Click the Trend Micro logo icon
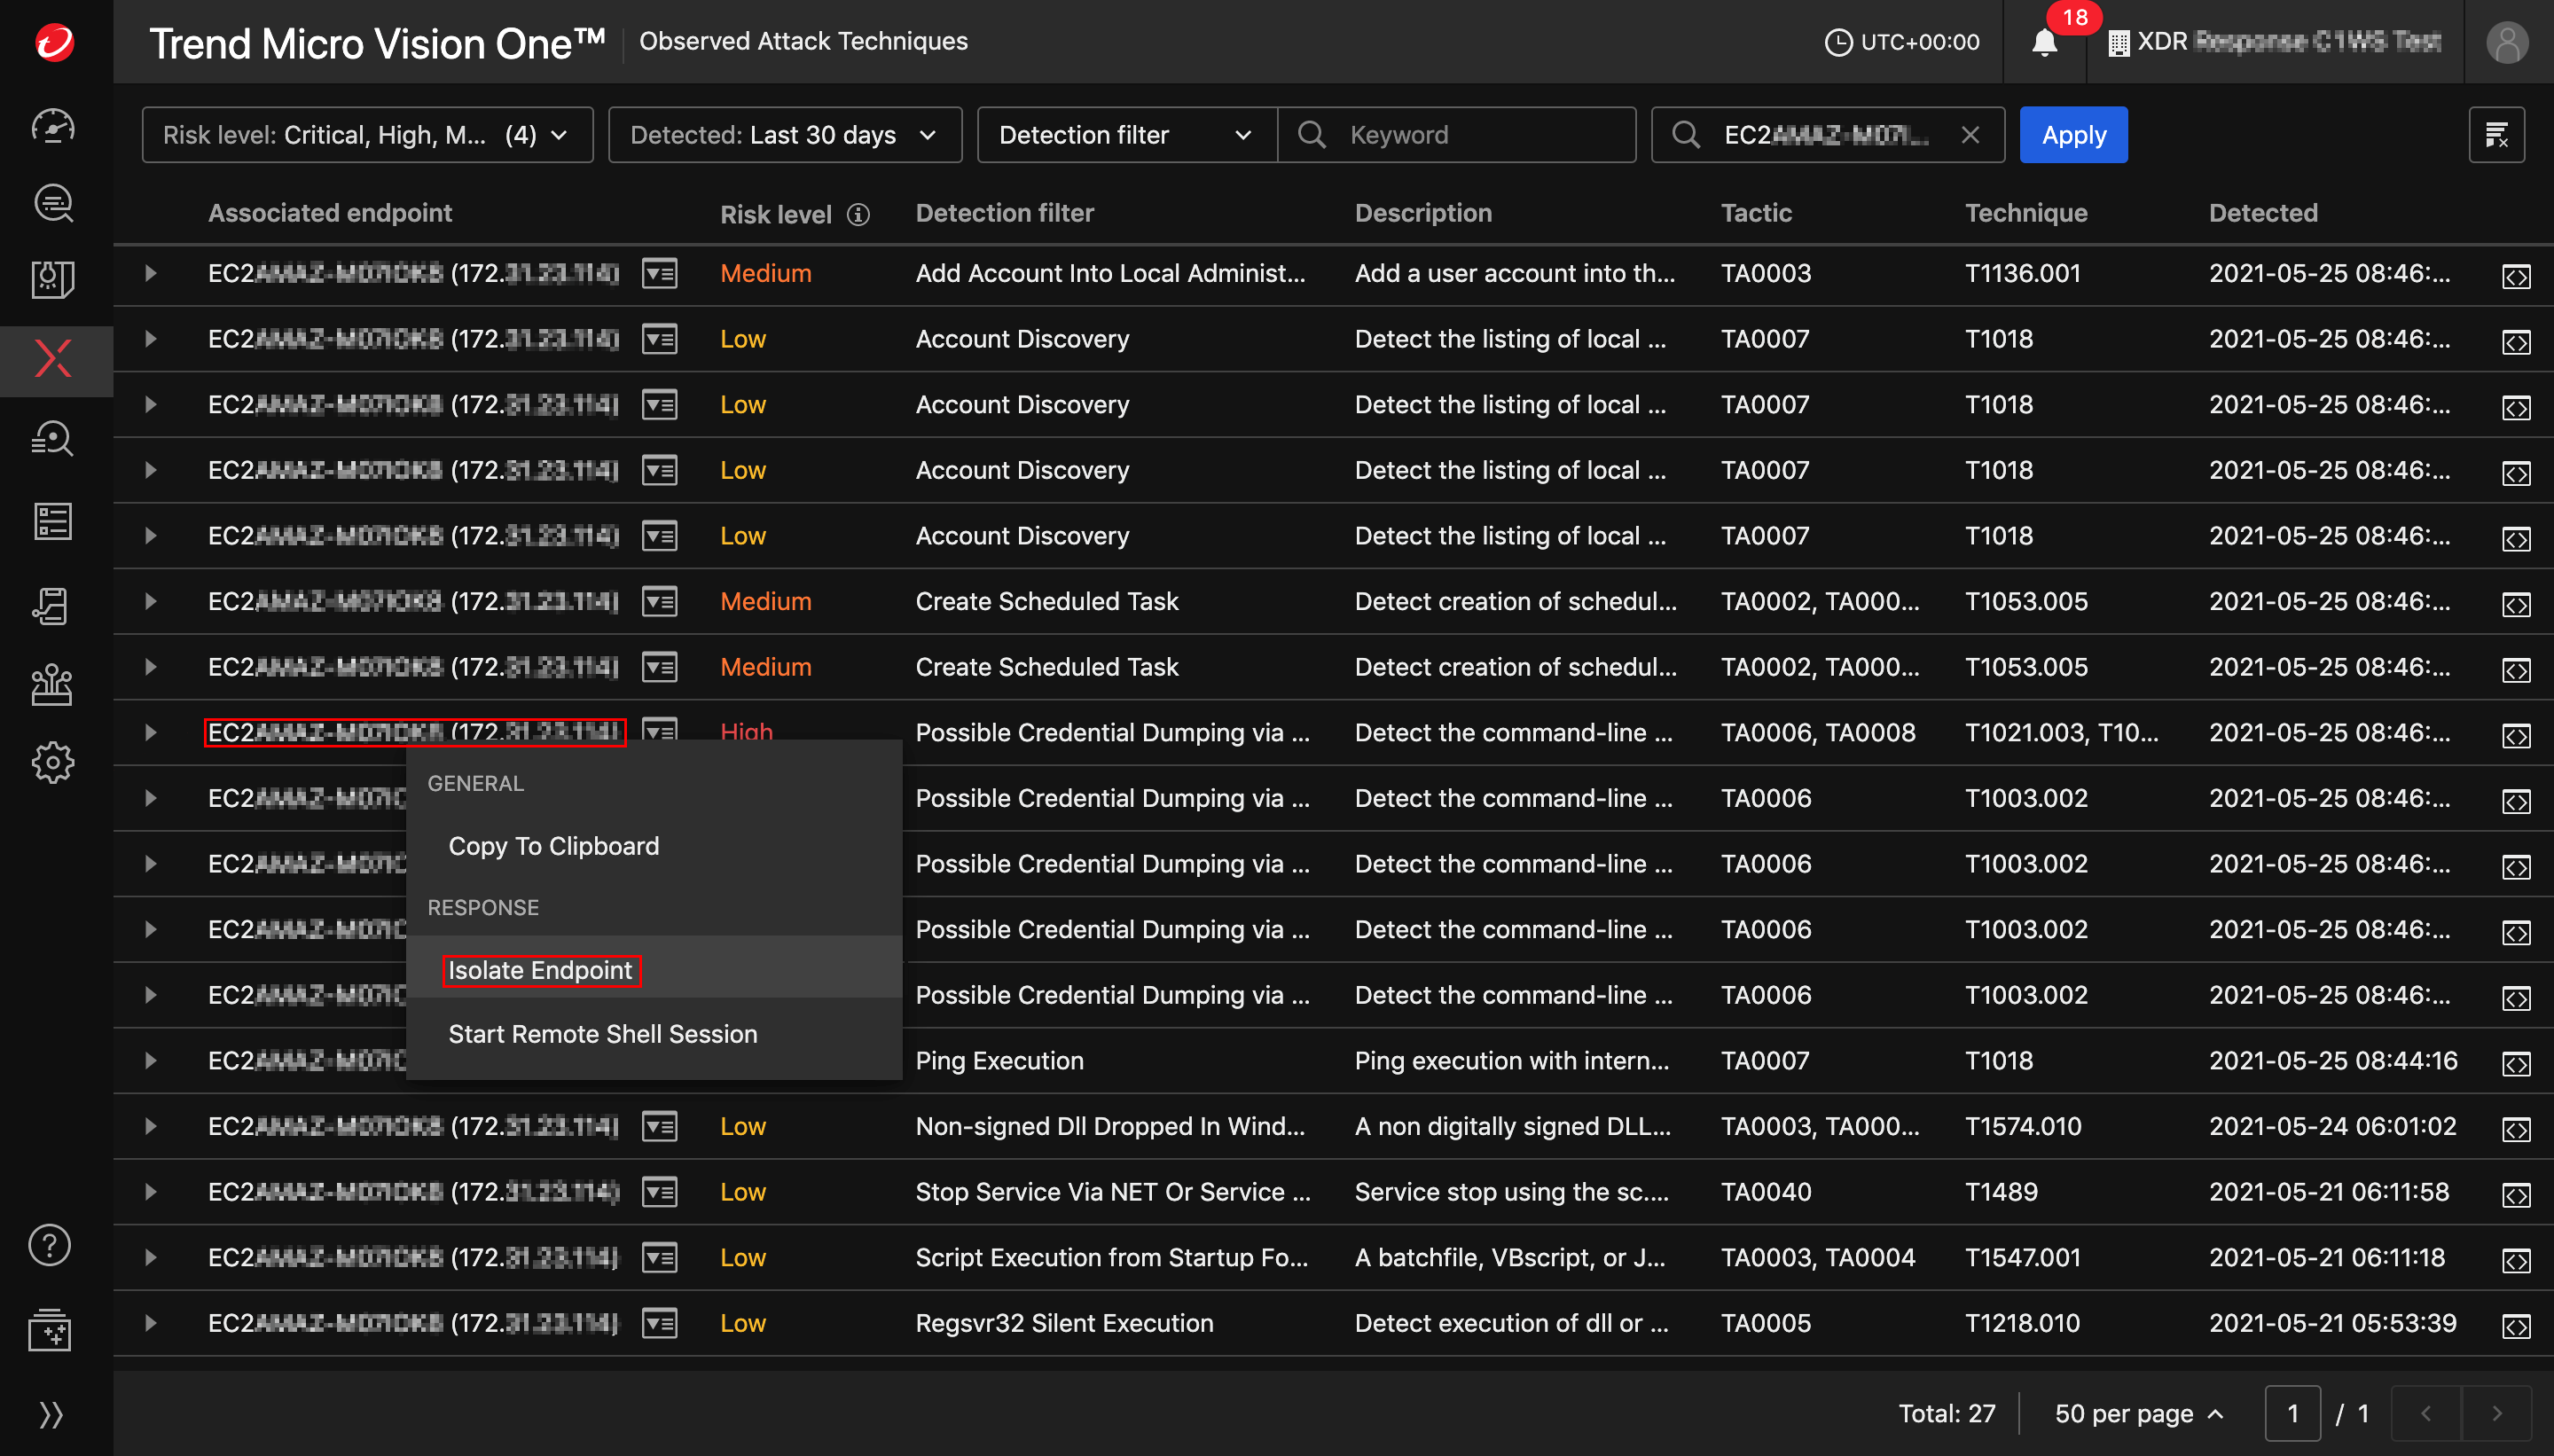This screenshot has width=2554, height=1456. 54,42
